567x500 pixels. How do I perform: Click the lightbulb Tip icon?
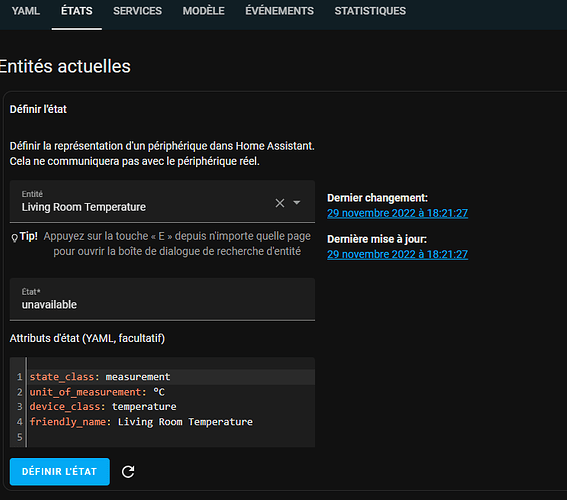[x=14, y=238]
